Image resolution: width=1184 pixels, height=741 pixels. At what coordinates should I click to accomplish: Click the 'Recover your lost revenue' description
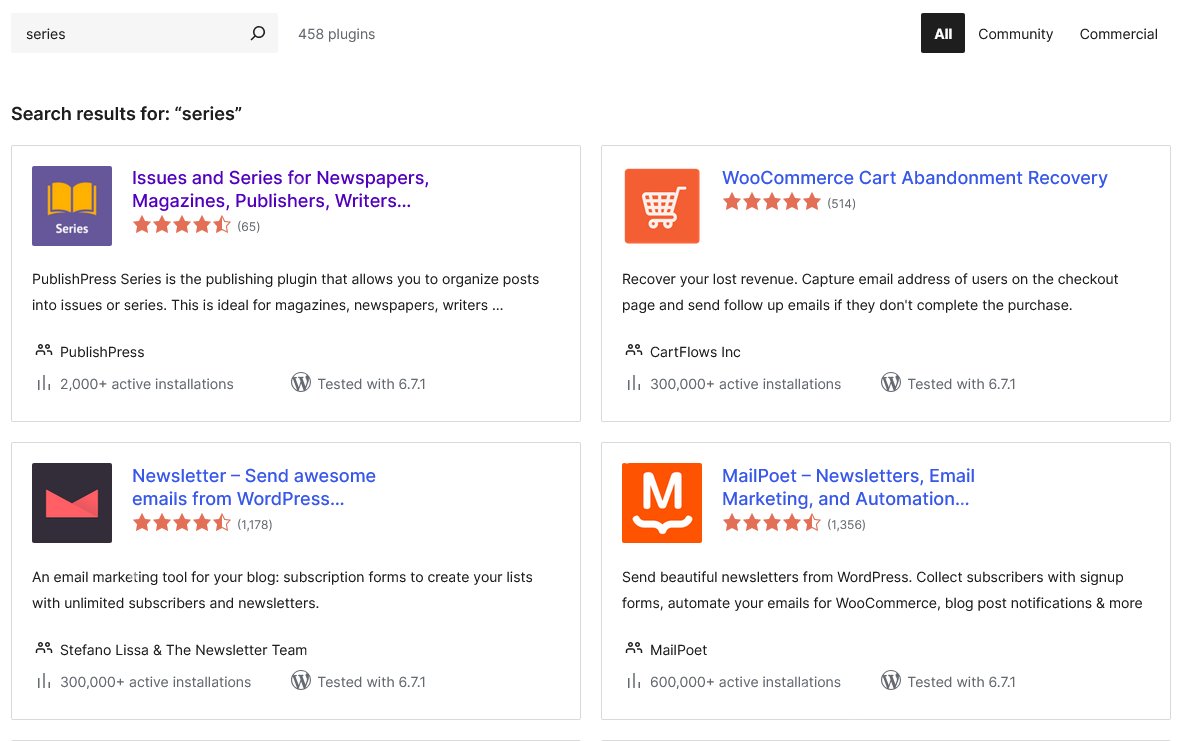870,292
